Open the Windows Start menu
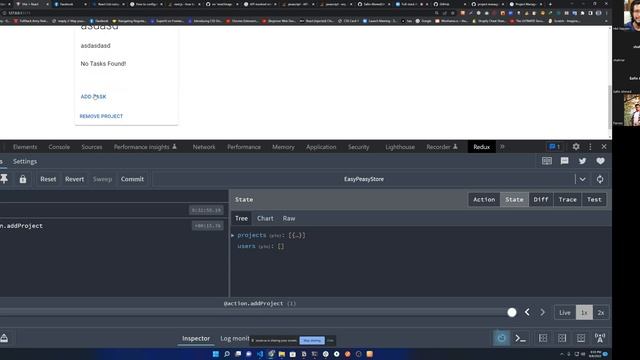This screenshot has width=640, height=360. [x=216, y=354]
